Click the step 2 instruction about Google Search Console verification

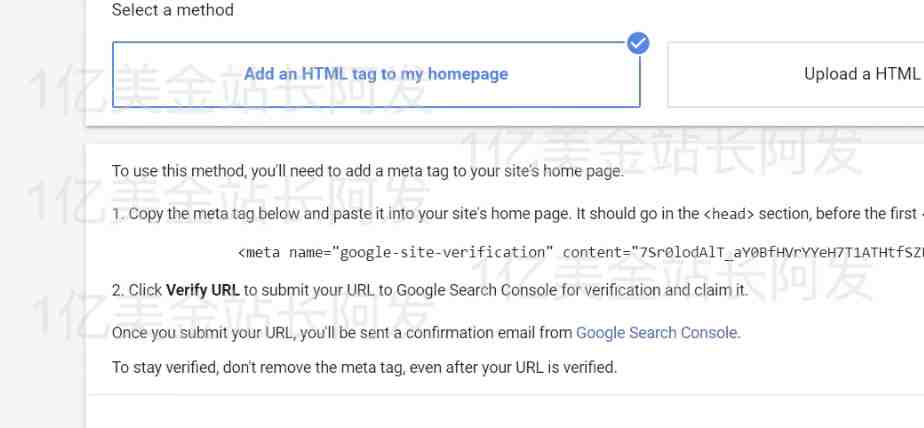(430, 290)
